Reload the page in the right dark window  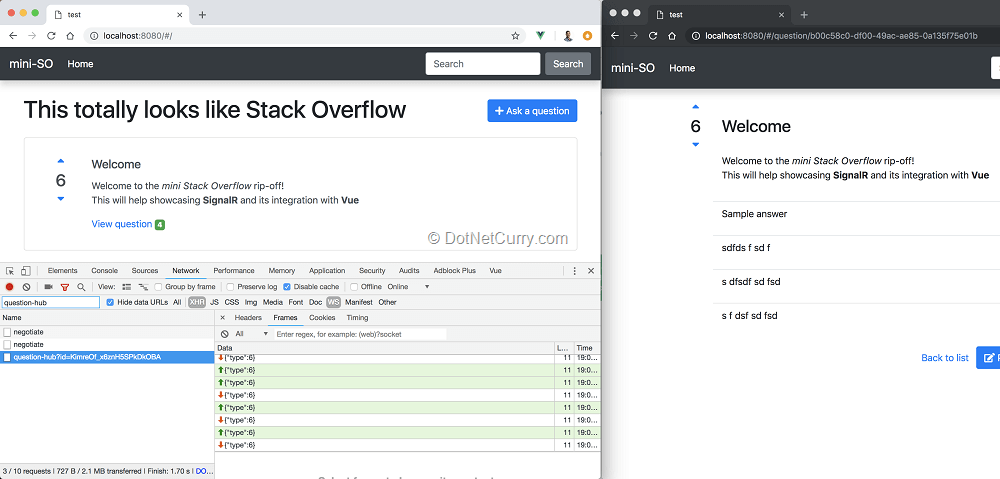click(652, 36)
